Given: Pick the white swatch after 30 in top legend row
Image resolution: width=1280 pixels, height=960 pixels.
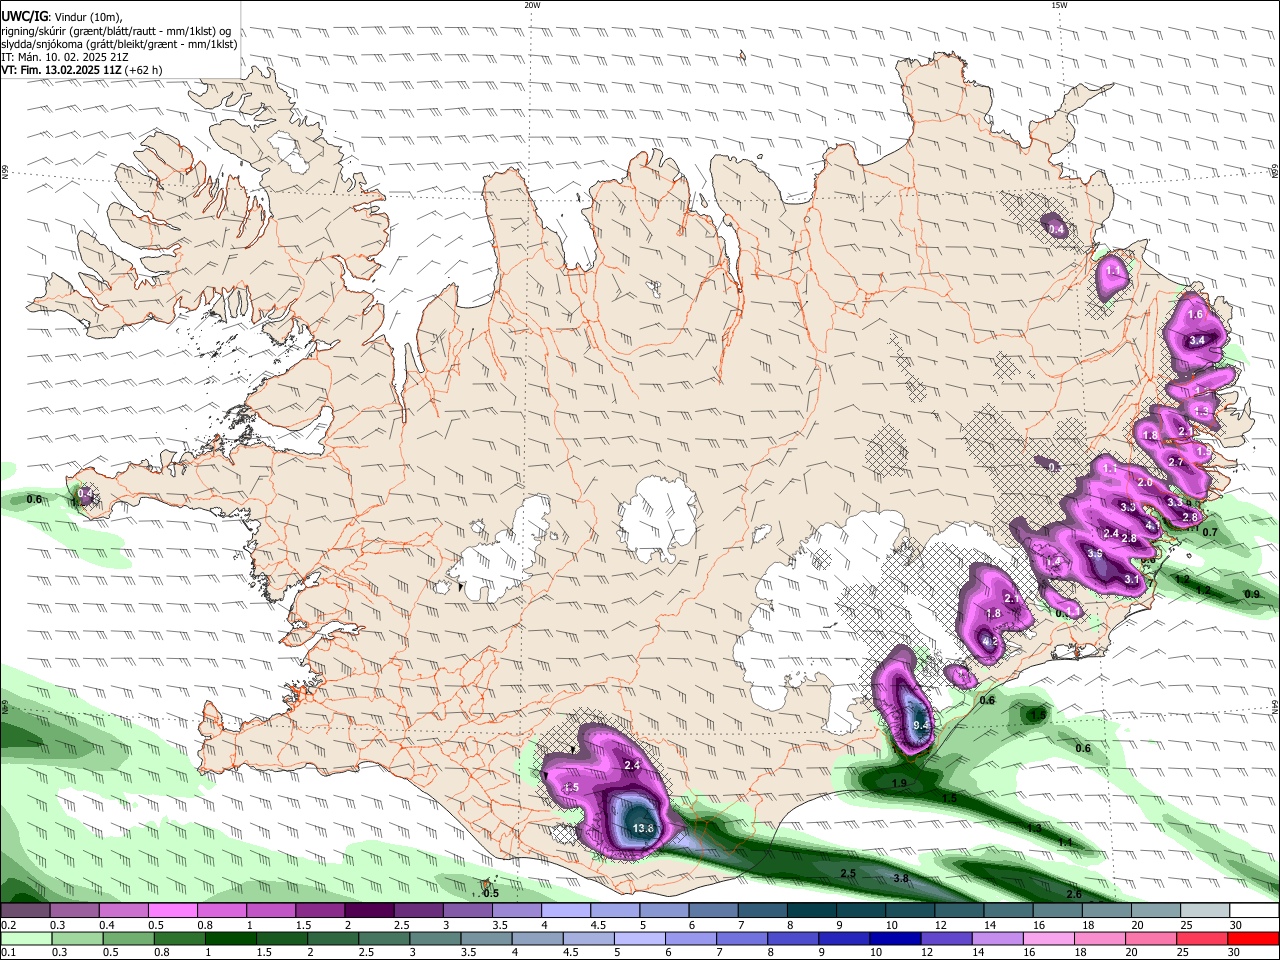Looking at the screenshot, I should 1253,911.
